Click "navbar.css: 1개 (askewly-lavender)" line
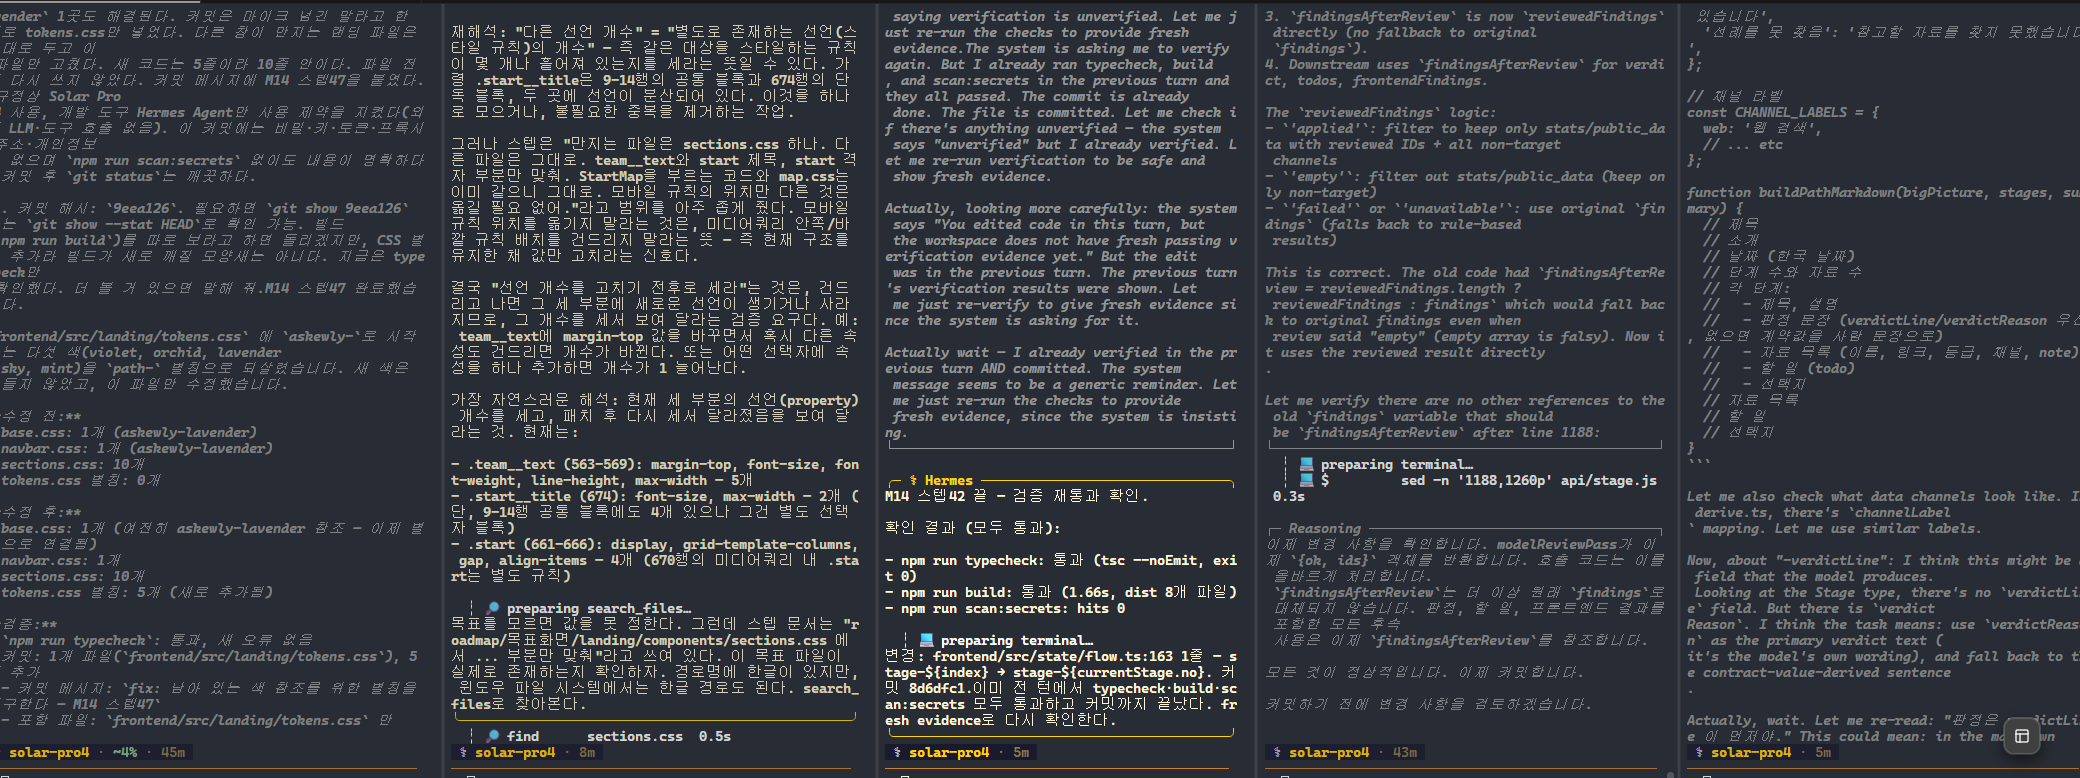2080x778 pixels. (137, 448)
